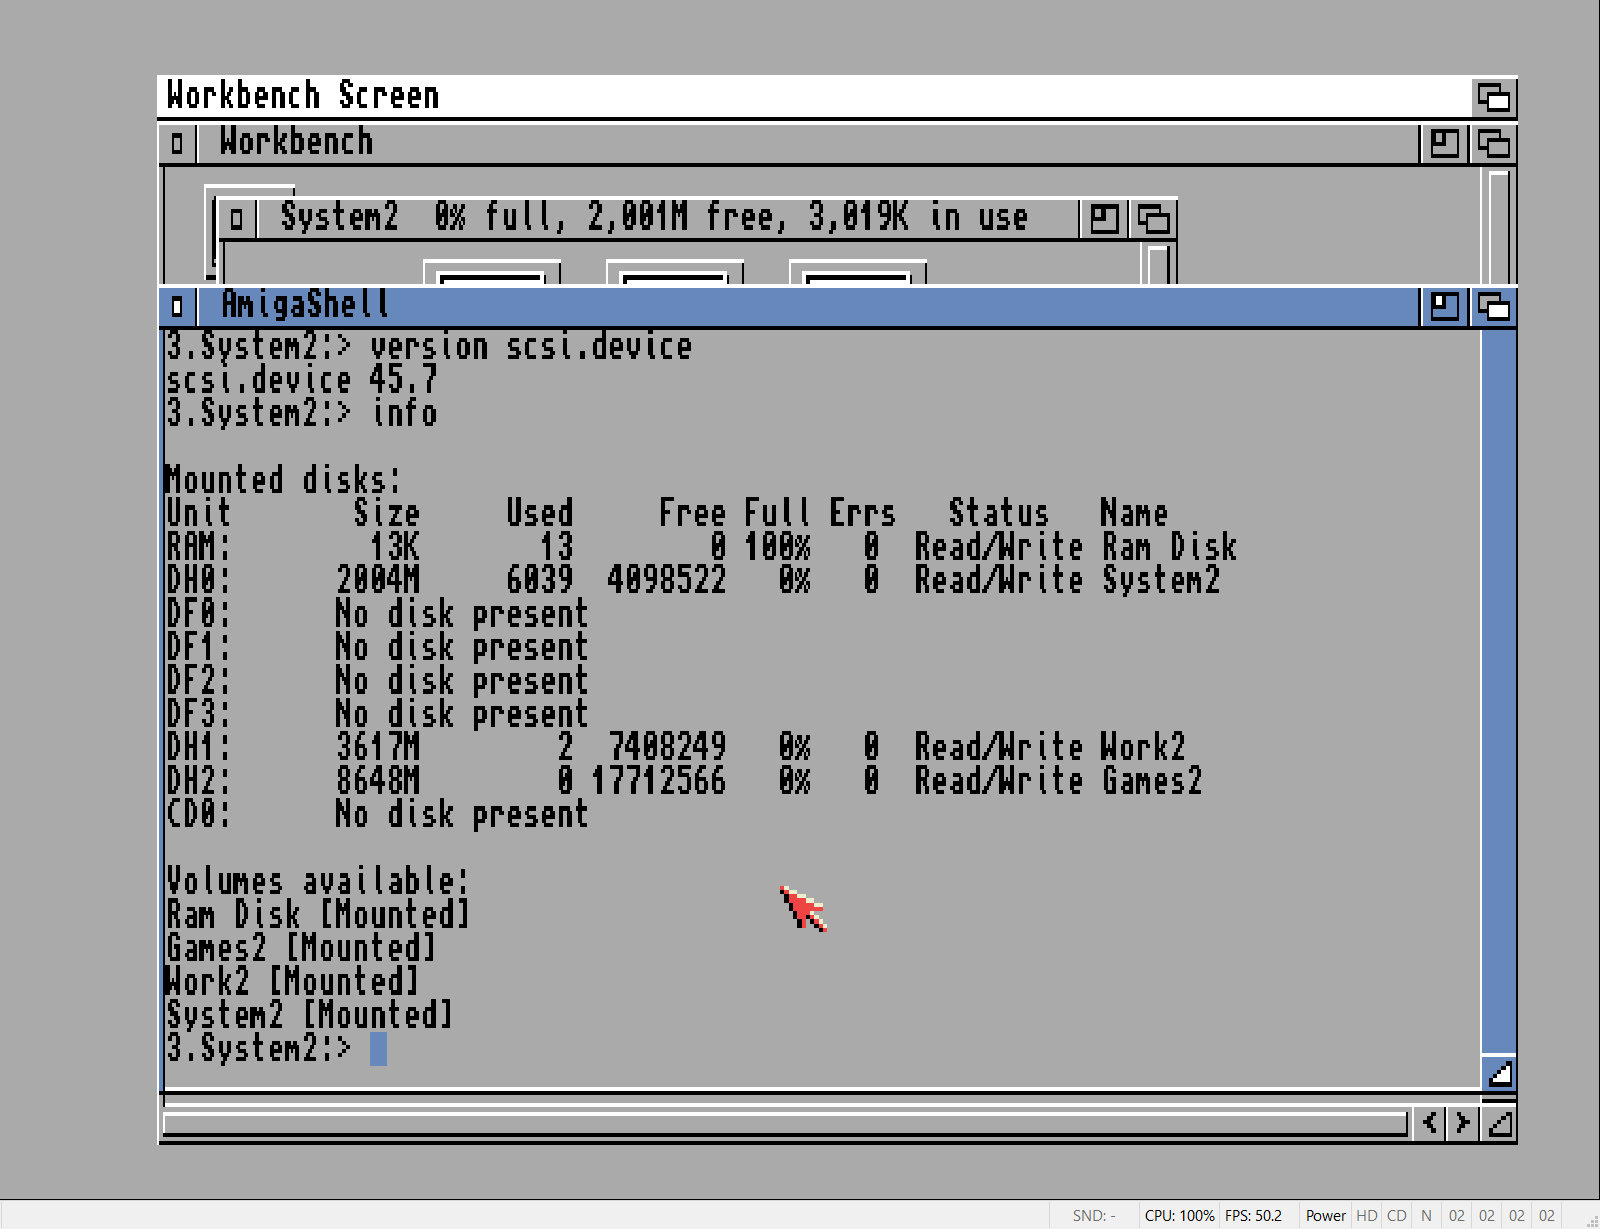
Task: Click the System2 window depth gadget
Action: click(1154, 218)
